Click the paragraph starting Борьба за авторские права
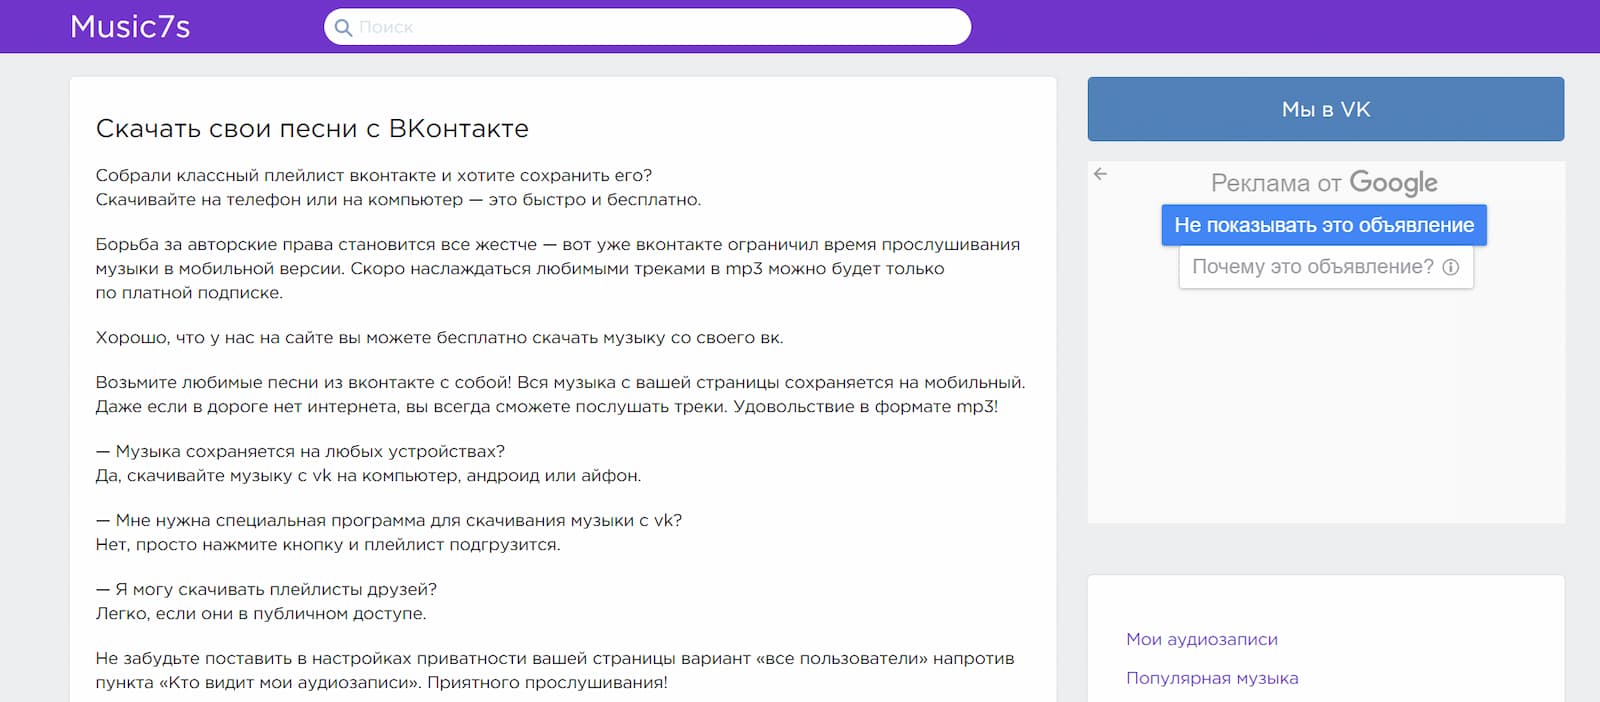The width and height of the screenshot is (1600, 702). [558, 268]
